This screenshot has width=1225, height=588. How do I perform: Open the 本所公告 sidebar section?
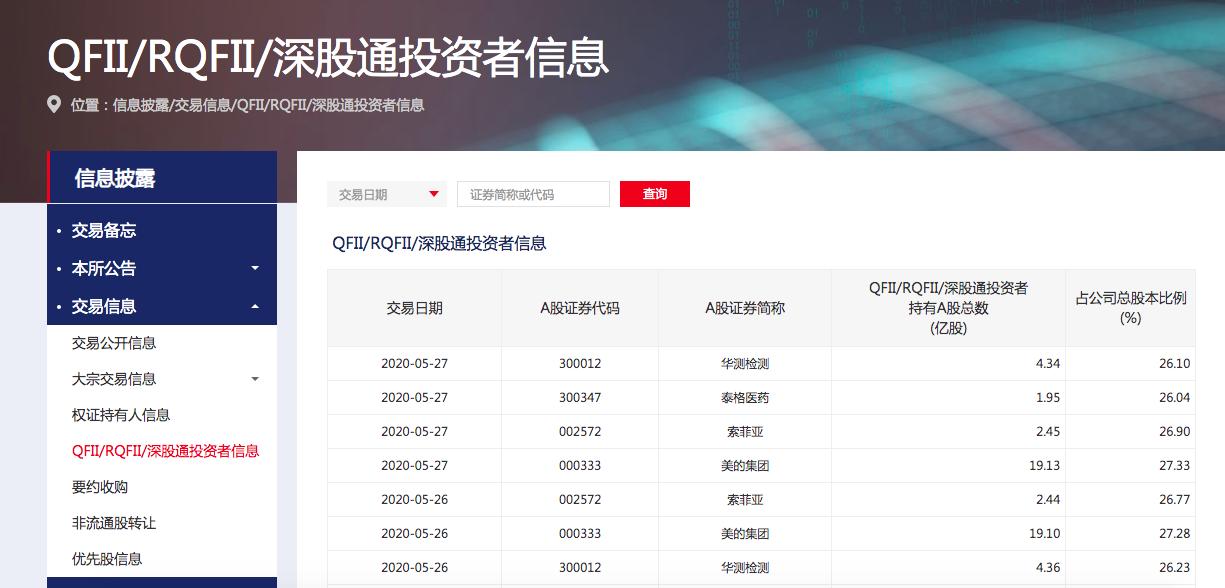click(x=104, y=268)
